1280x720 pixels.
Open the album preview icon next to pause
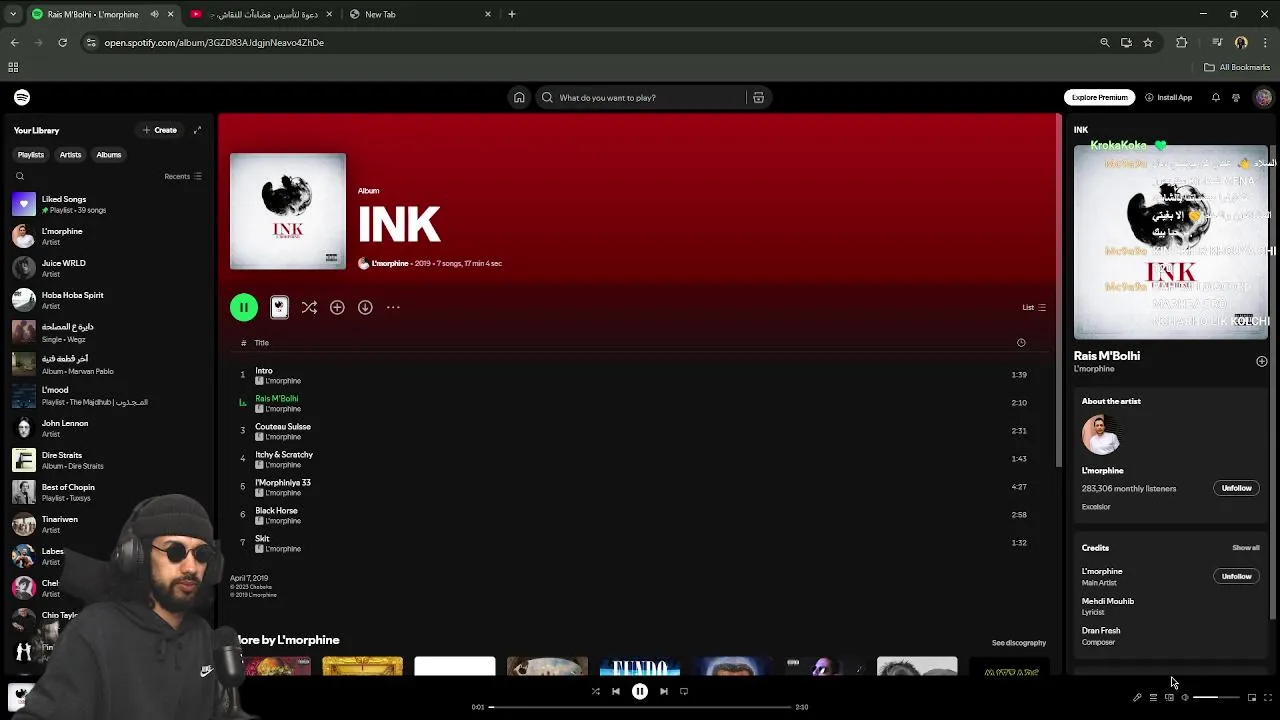pyautogui.click(x=279, y=307)
